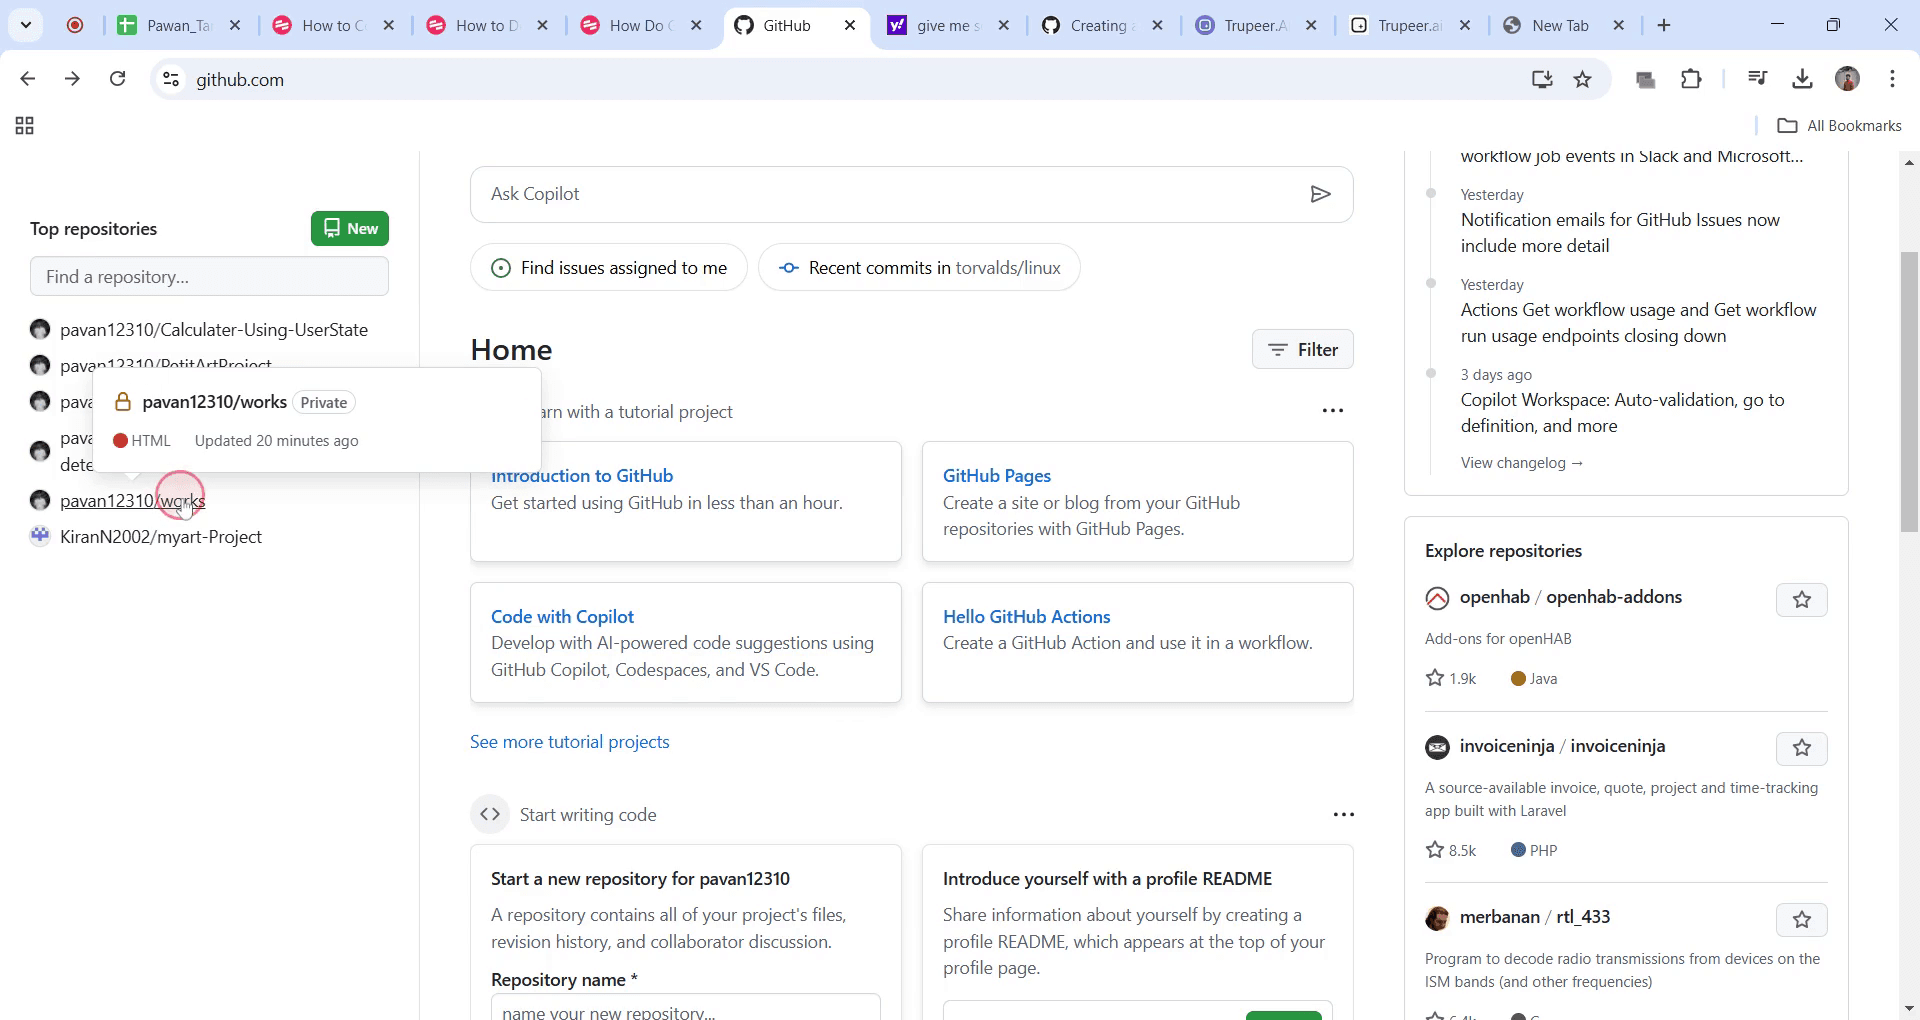Viewport: 1920px width, 1020px height.
Task: Open the Chrome profile avatar
Action: point(1847,79)
